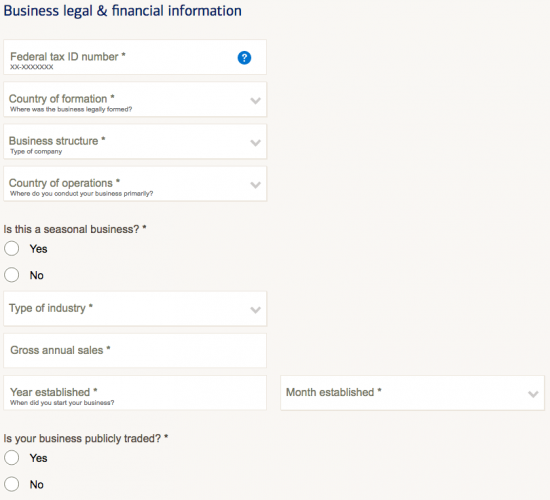Screen dimensions: 550x500
Task: Expand the Country of operations dropdown
Action: pos(135,184)
